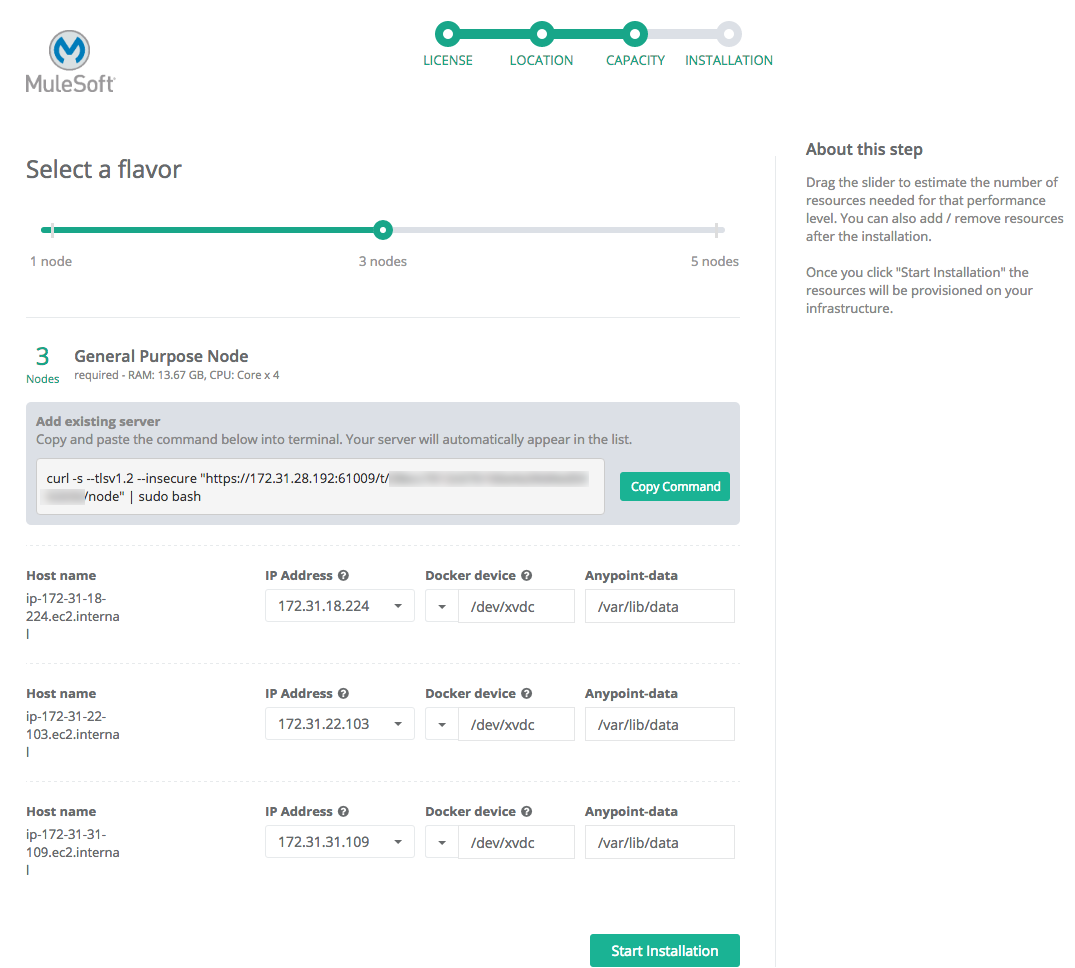Click the Docker device help icon for the first host
Viewport: 1075px width, 968px height.
[x=526, y=576]
